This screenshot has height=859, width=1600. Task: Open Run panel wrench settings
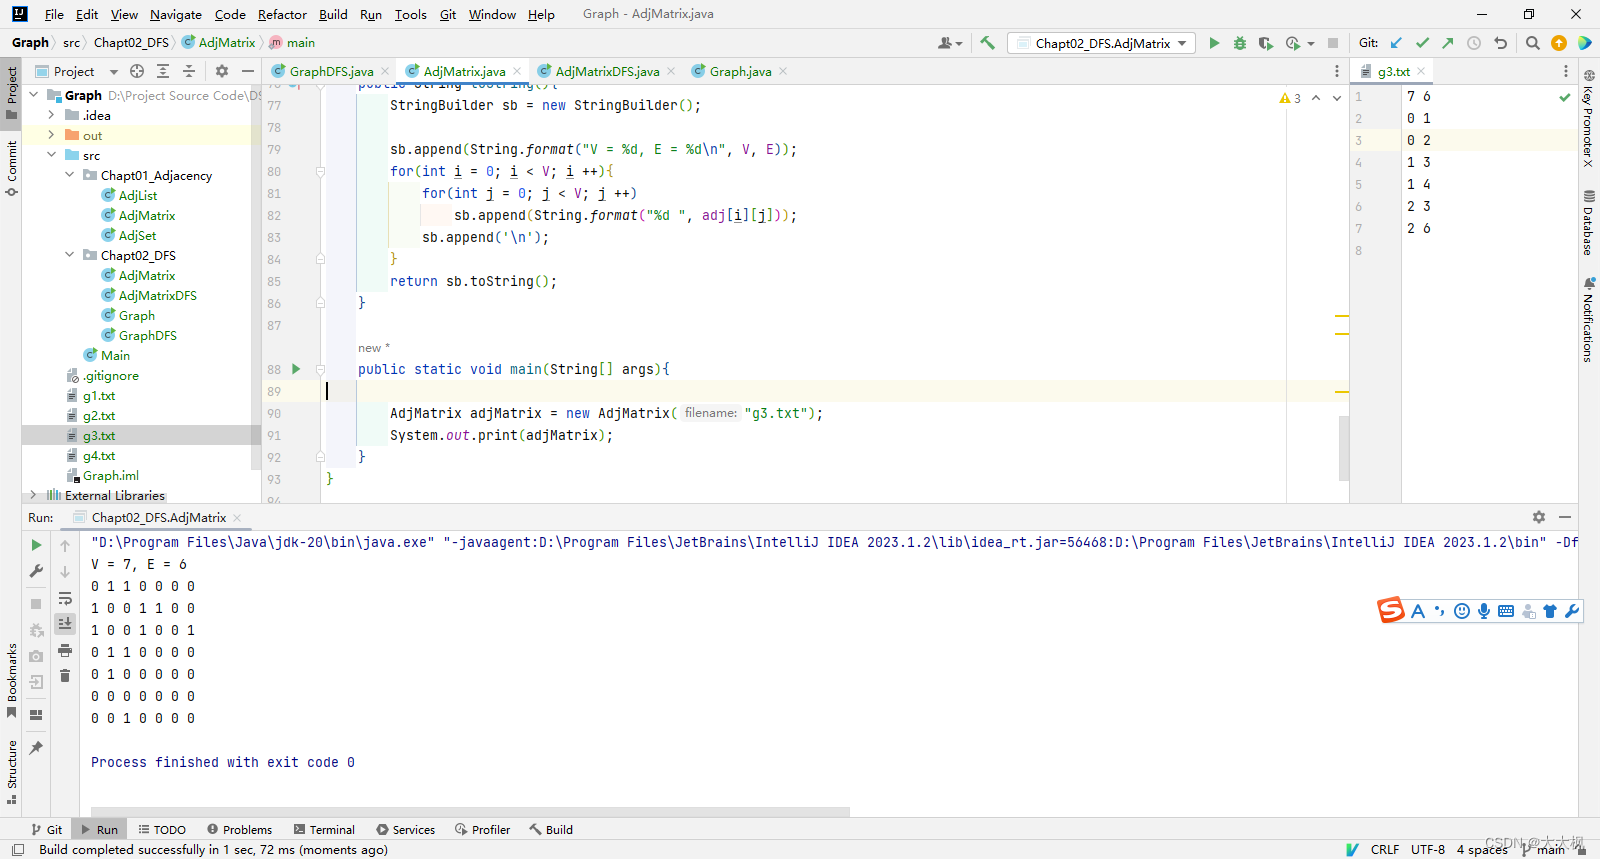tap(36, 571)
